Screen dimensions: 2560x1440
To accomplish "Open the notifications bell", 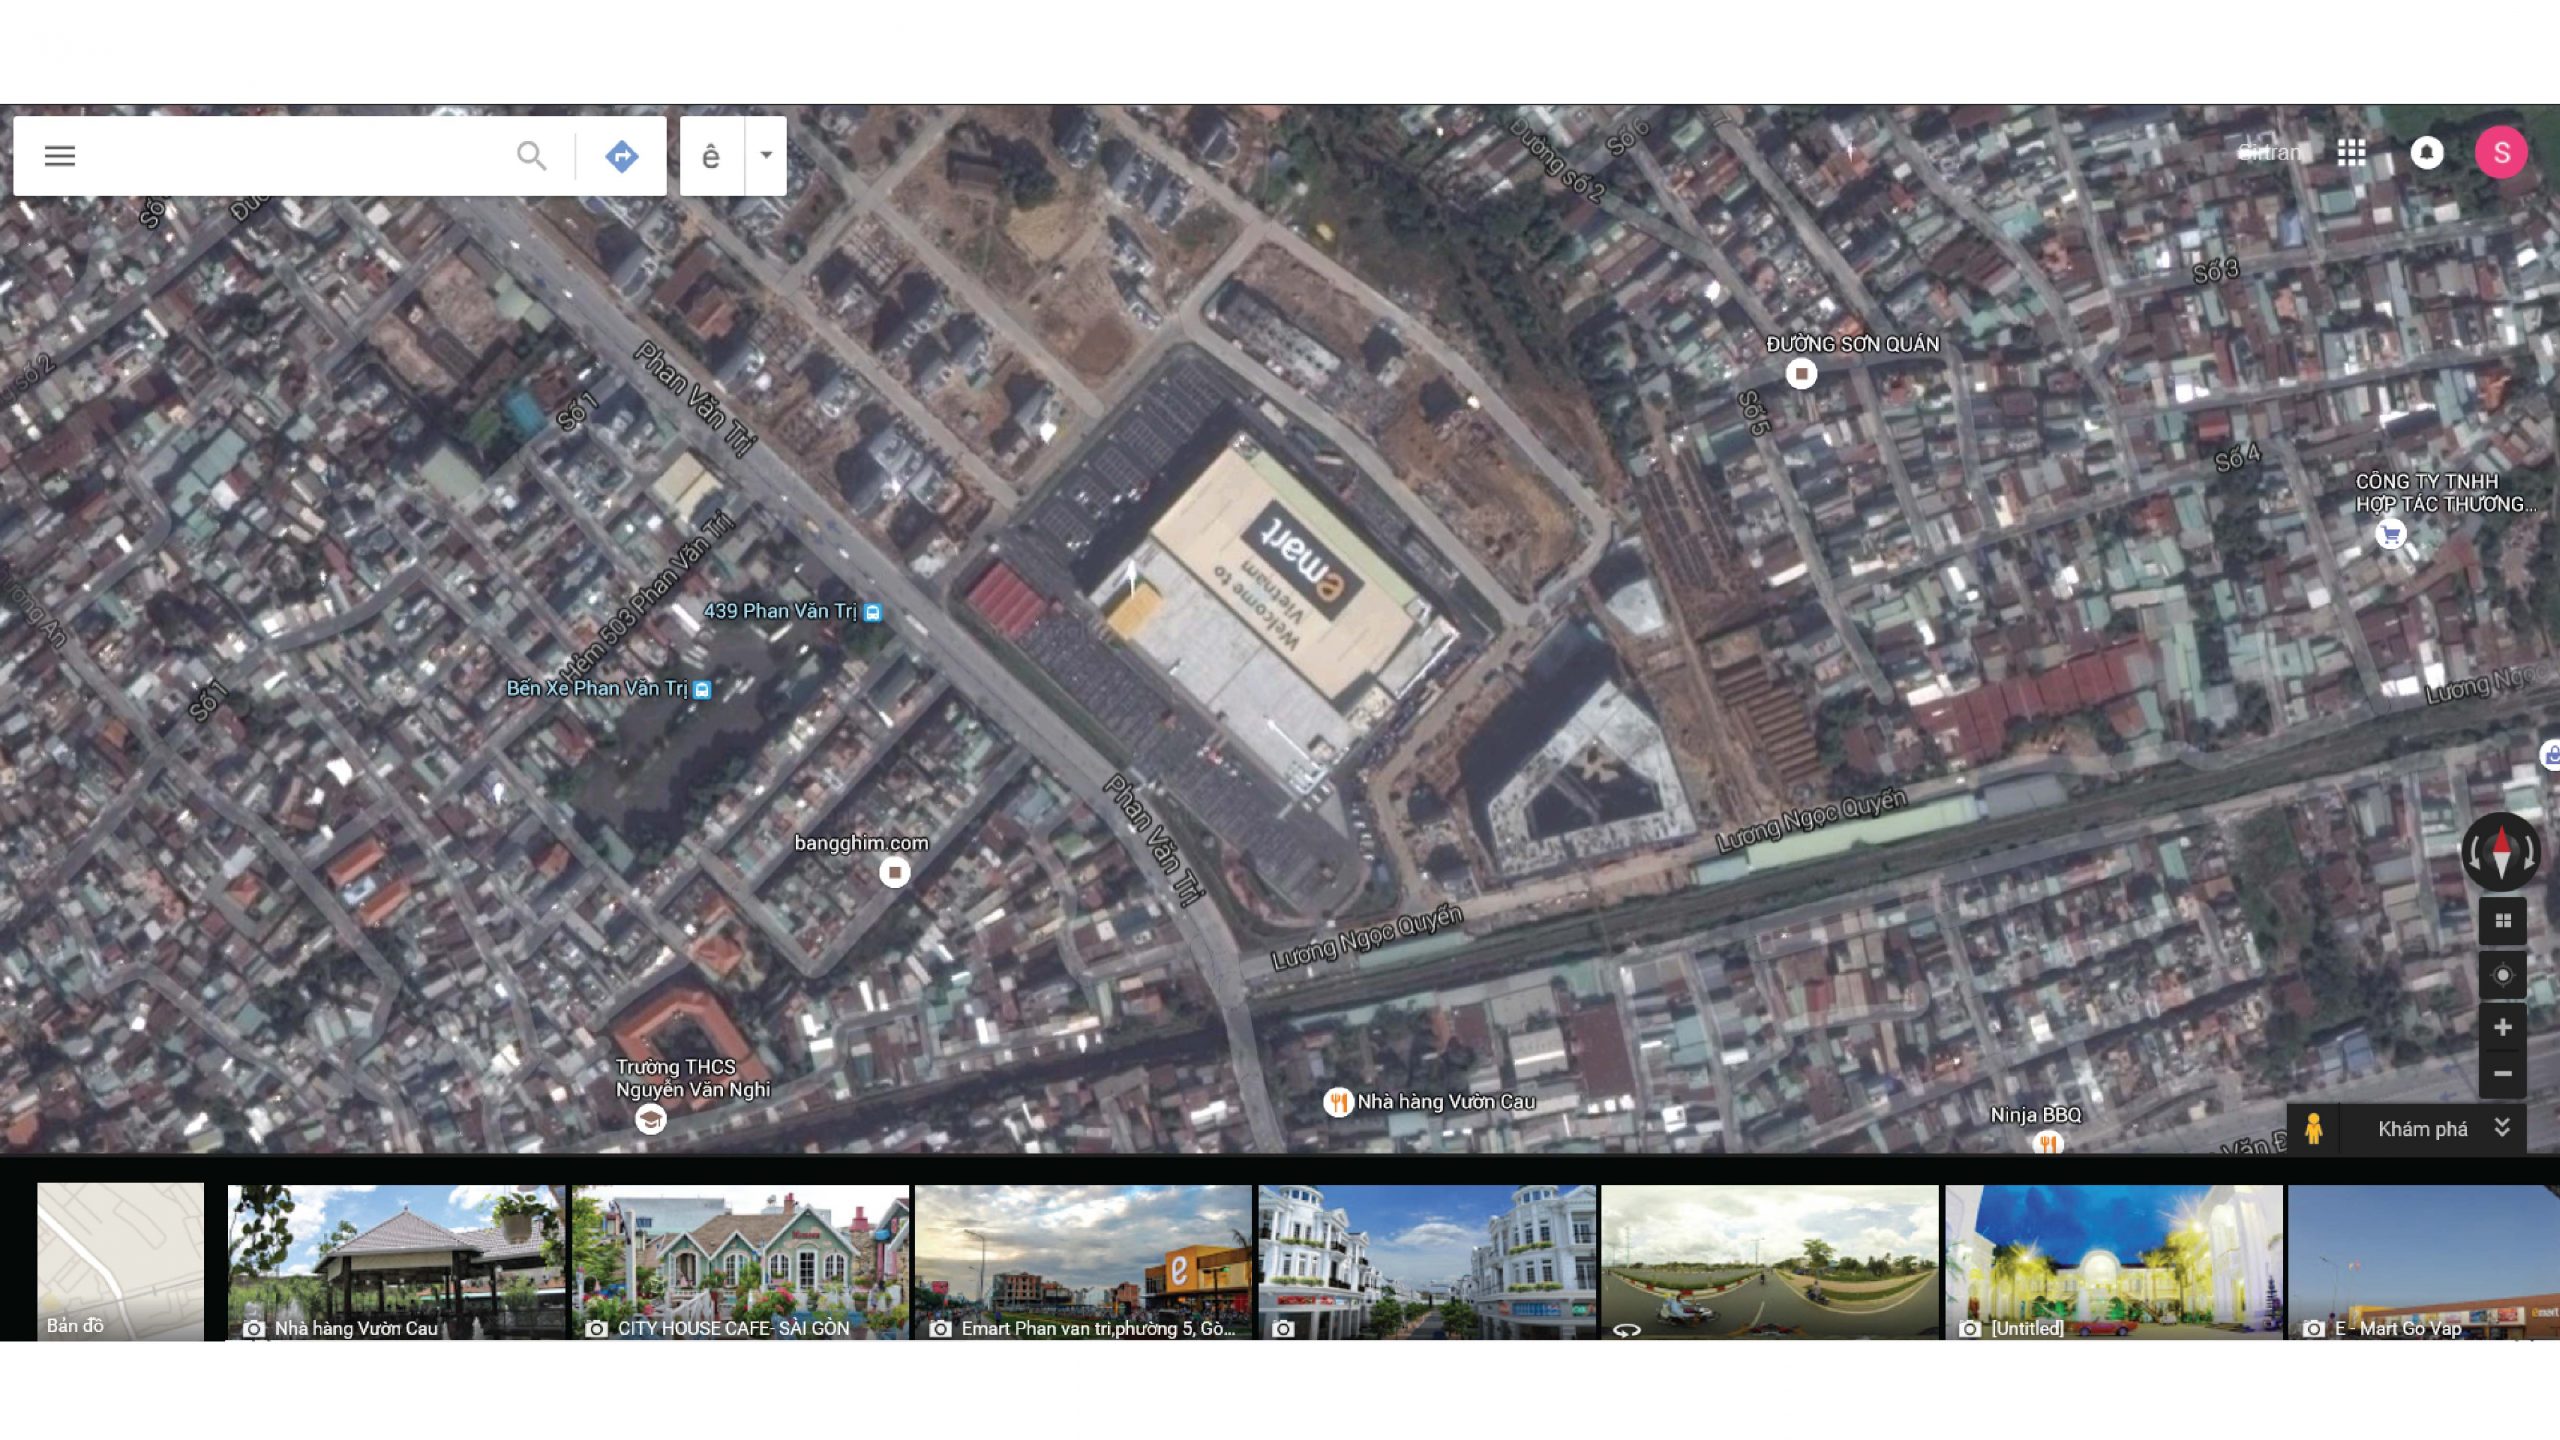I will pos(2426,153).
